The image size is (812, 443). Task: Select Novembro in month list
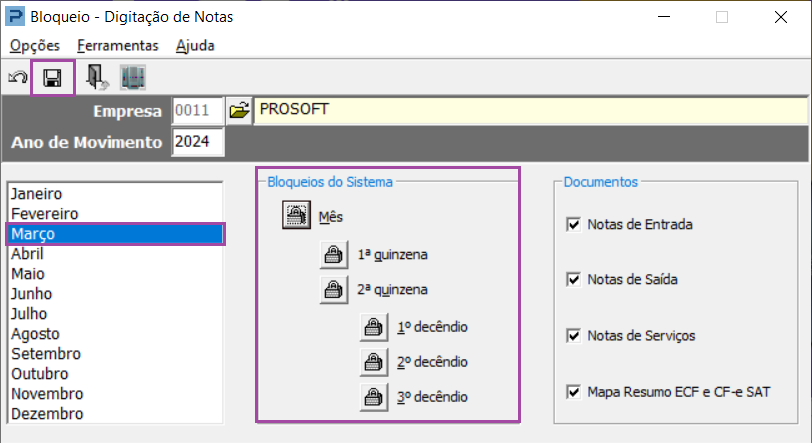point(115,394)
